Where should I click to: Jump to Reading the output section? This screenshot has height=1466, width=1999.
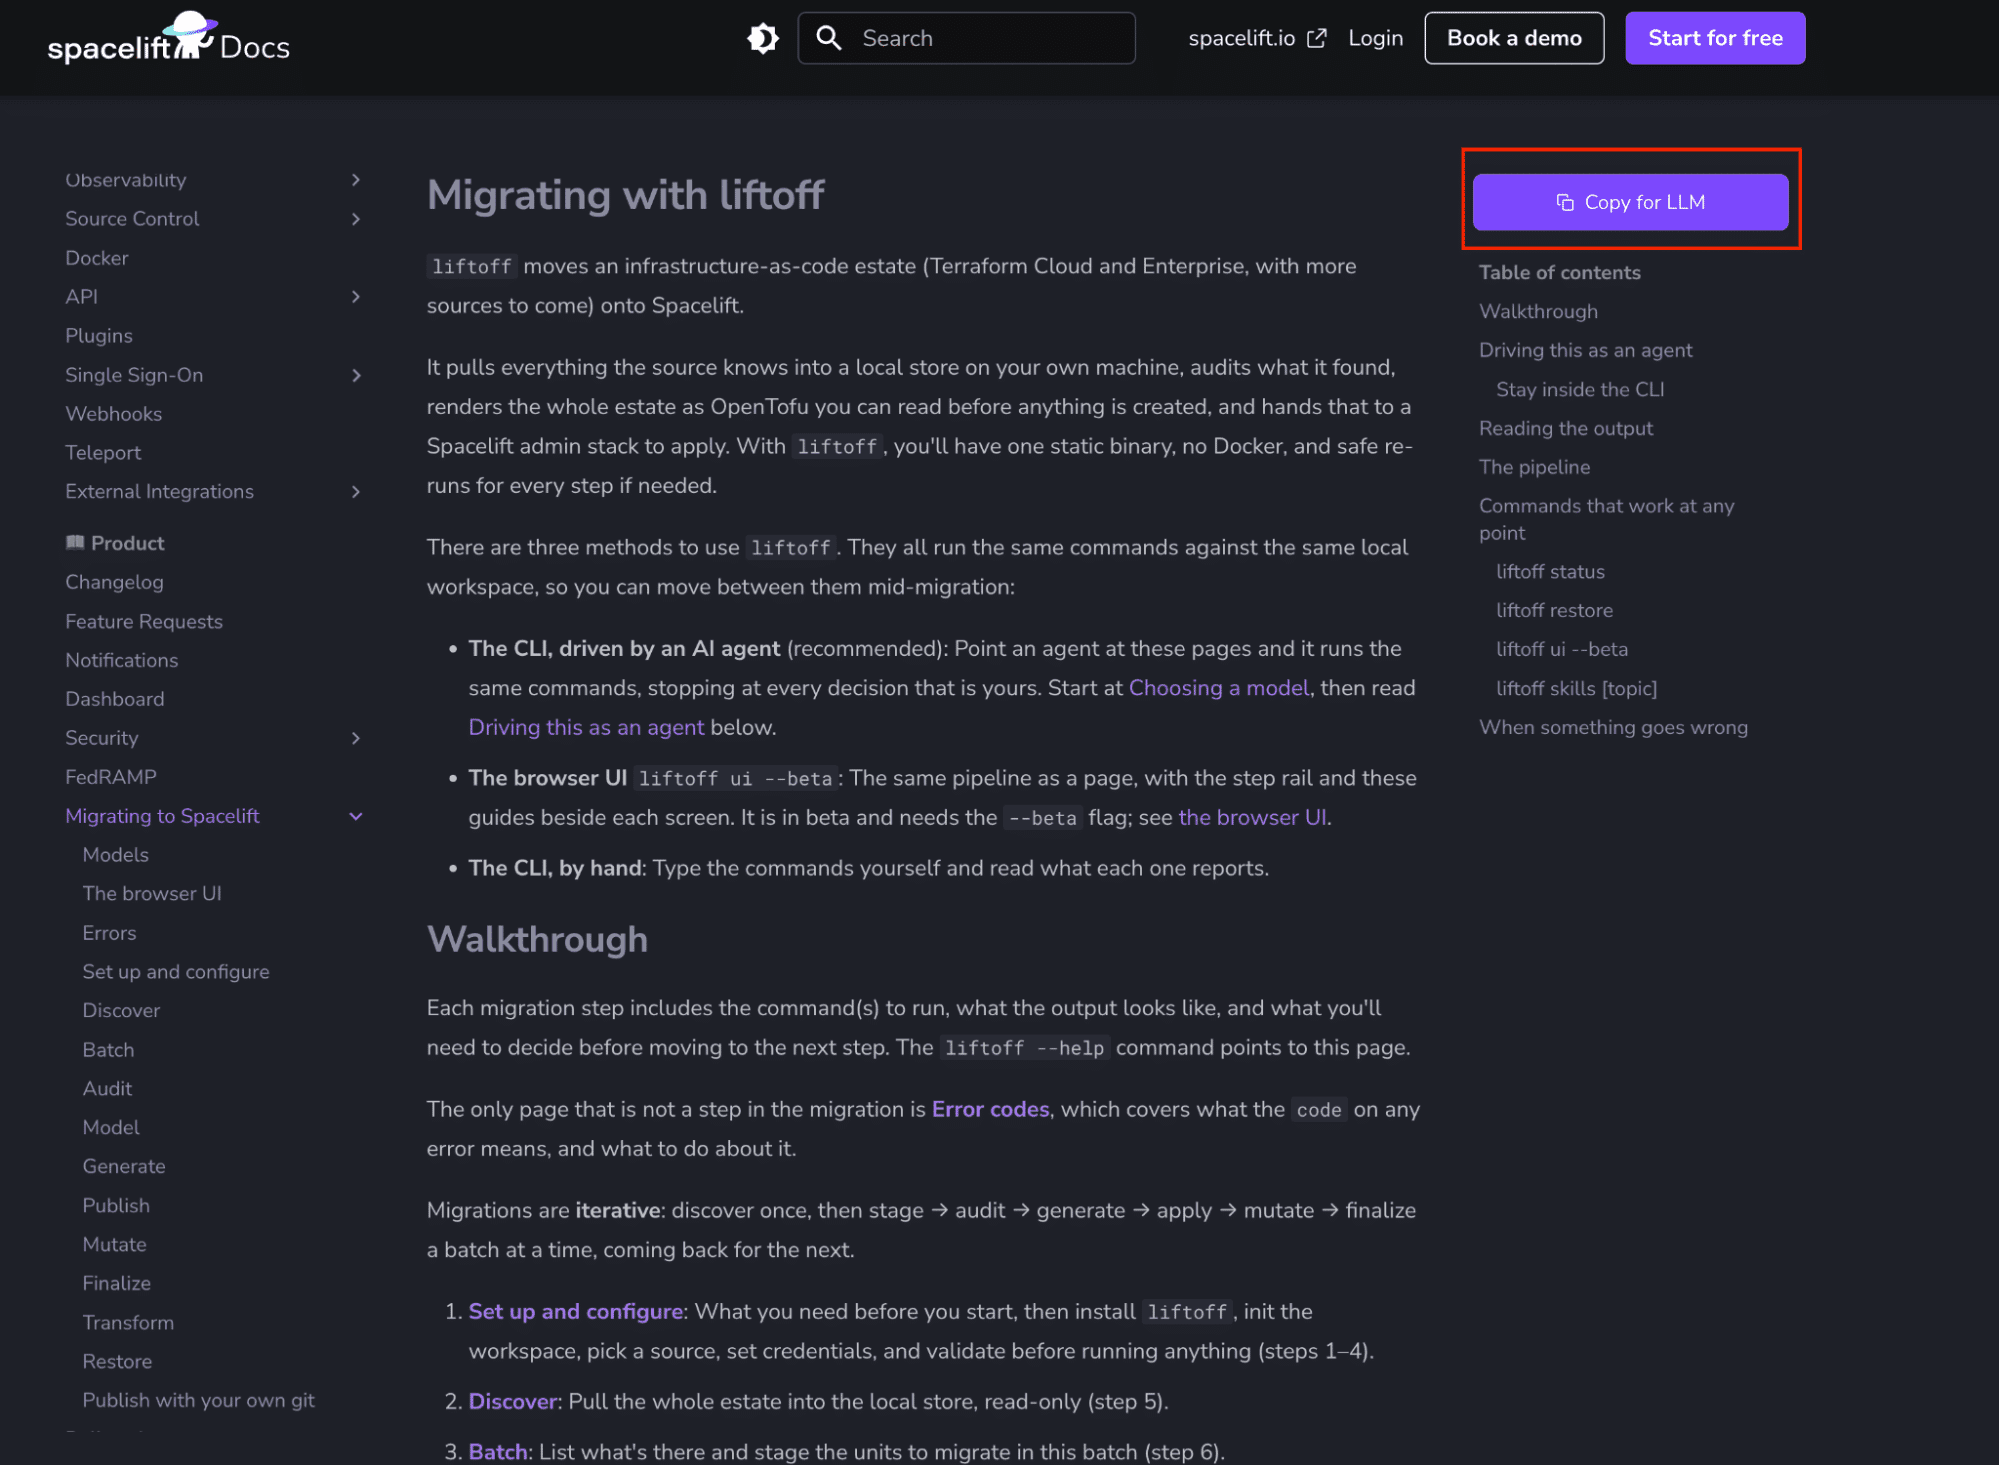click(1565, 429)
